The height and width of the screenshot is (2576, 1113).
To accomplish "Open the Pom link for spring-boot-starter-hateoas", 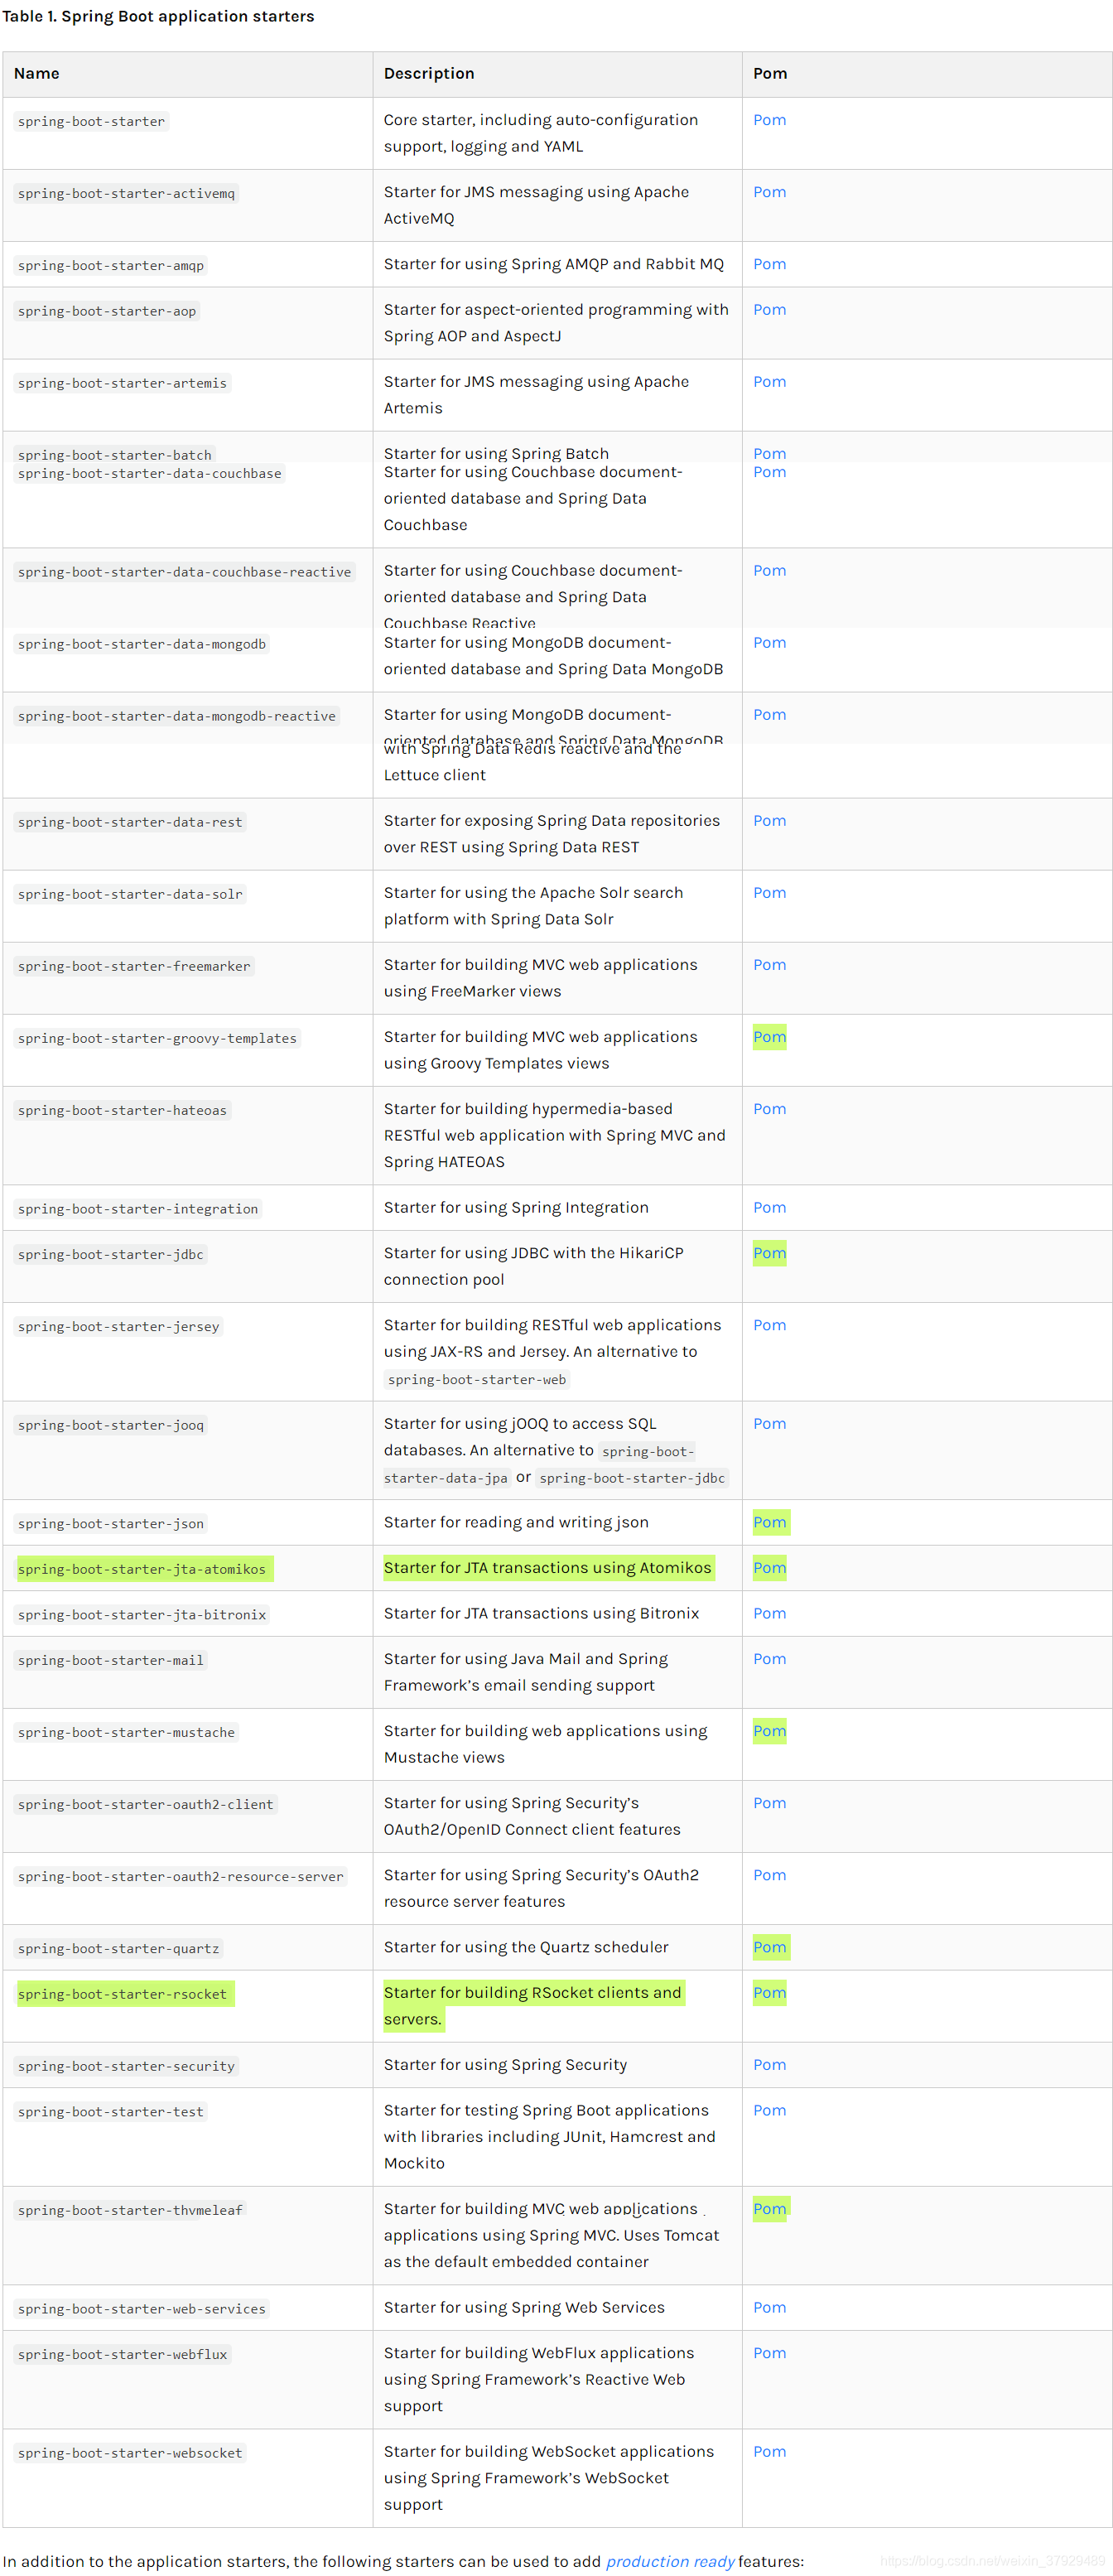I will pyautogui.click(x=769, y=1109).
